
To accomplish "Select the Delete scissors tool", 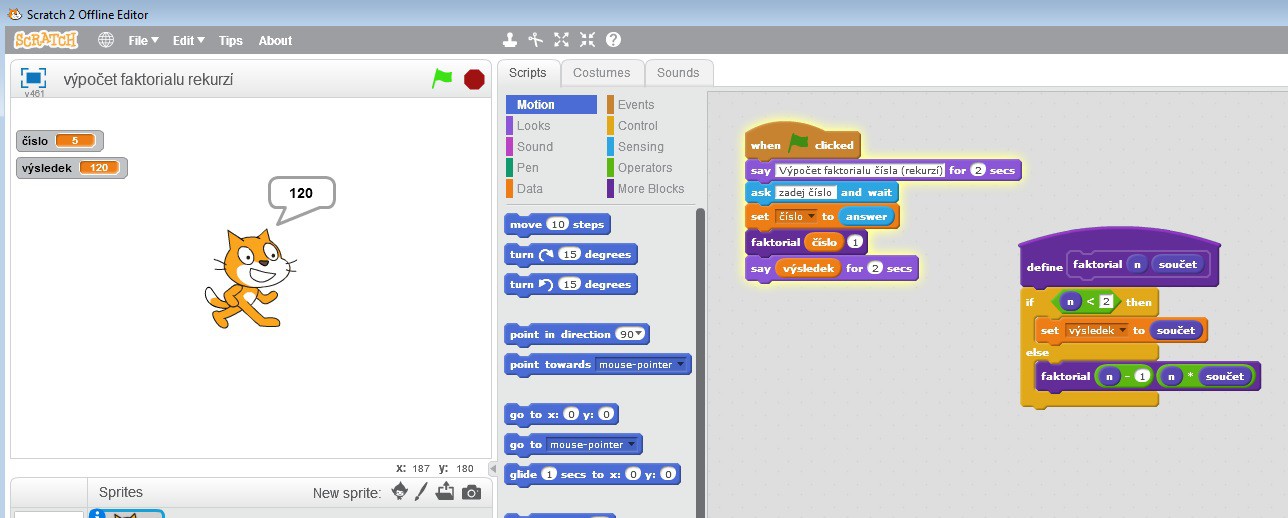I will click(535, 40).
